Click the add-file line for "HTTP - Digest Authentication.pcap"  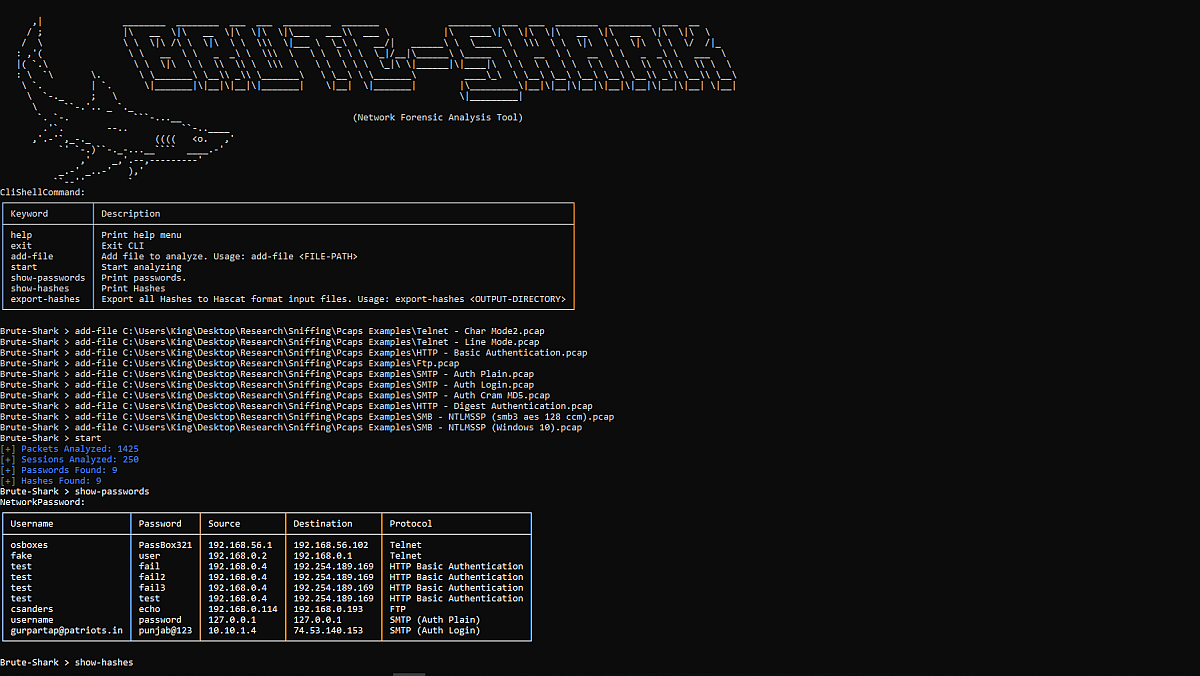296,406
